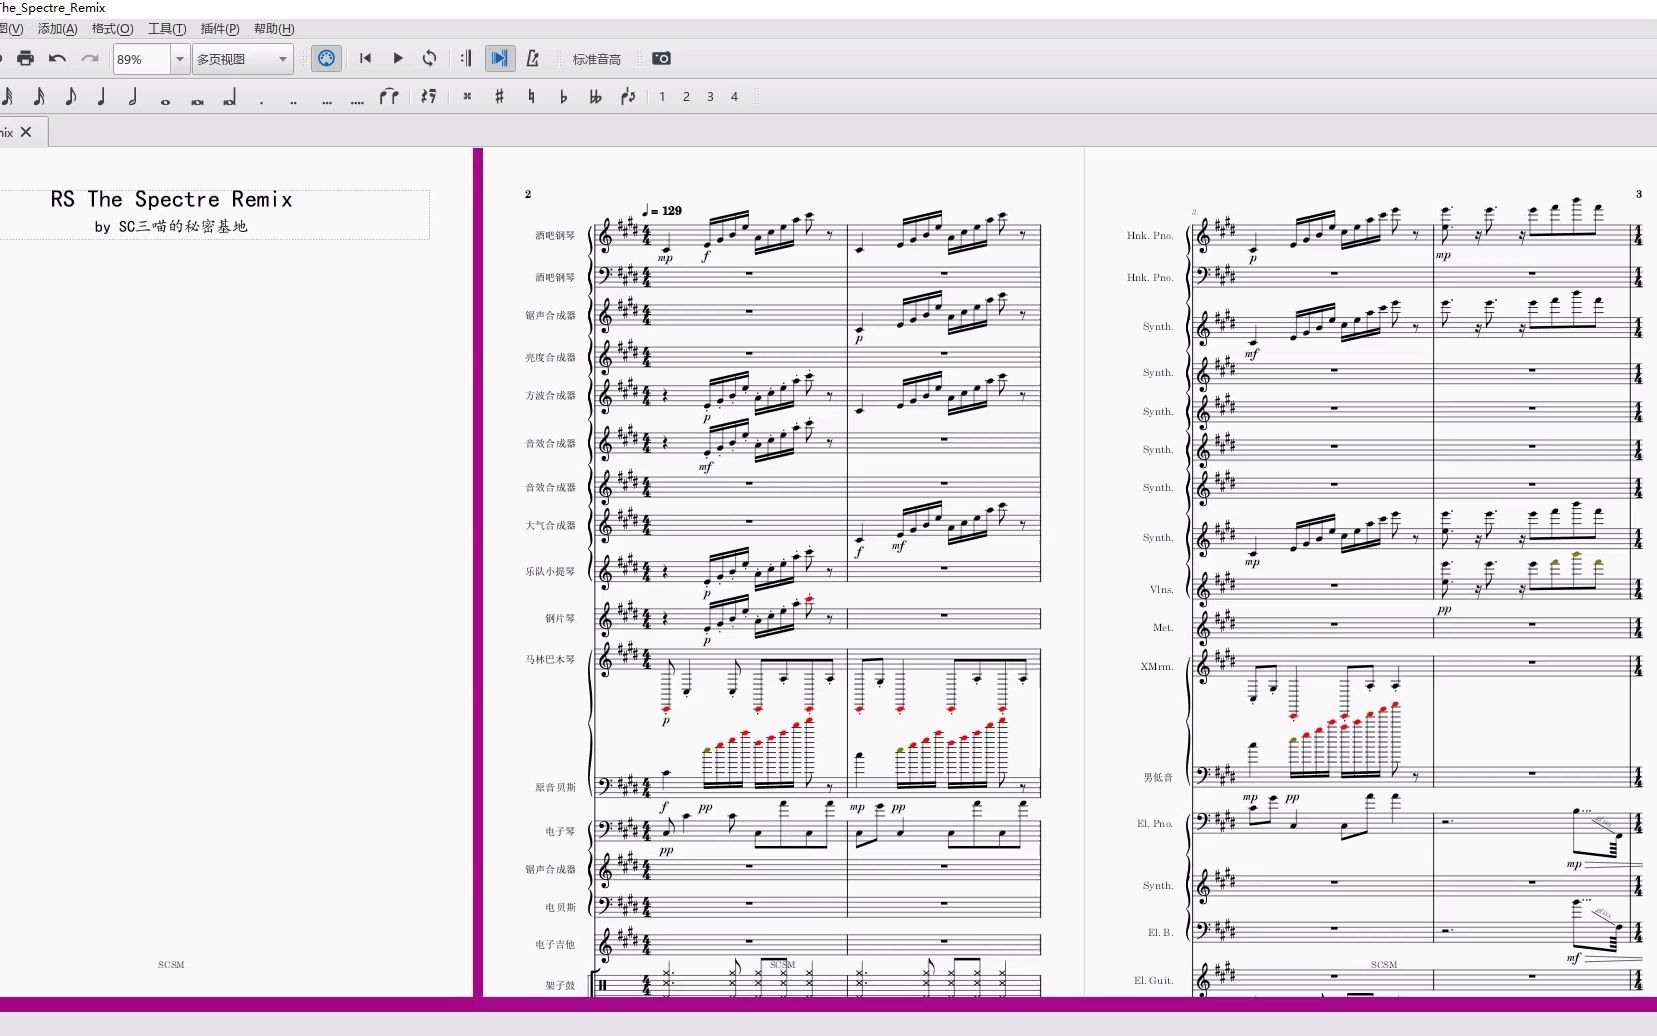Rewind playback to start
This screenshot has height=1036, width=1657.
(x=365, y=59)
